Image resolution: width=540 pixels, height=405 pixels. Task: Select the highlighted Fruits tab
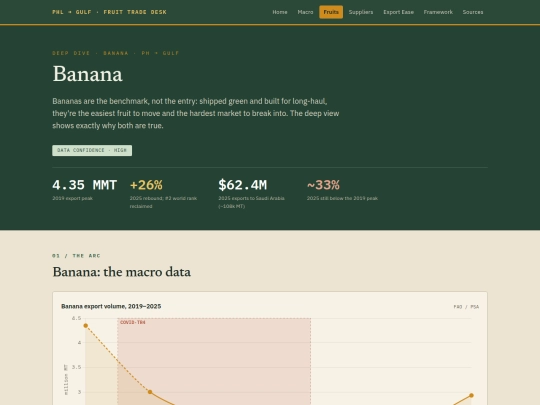click(331, 12)
